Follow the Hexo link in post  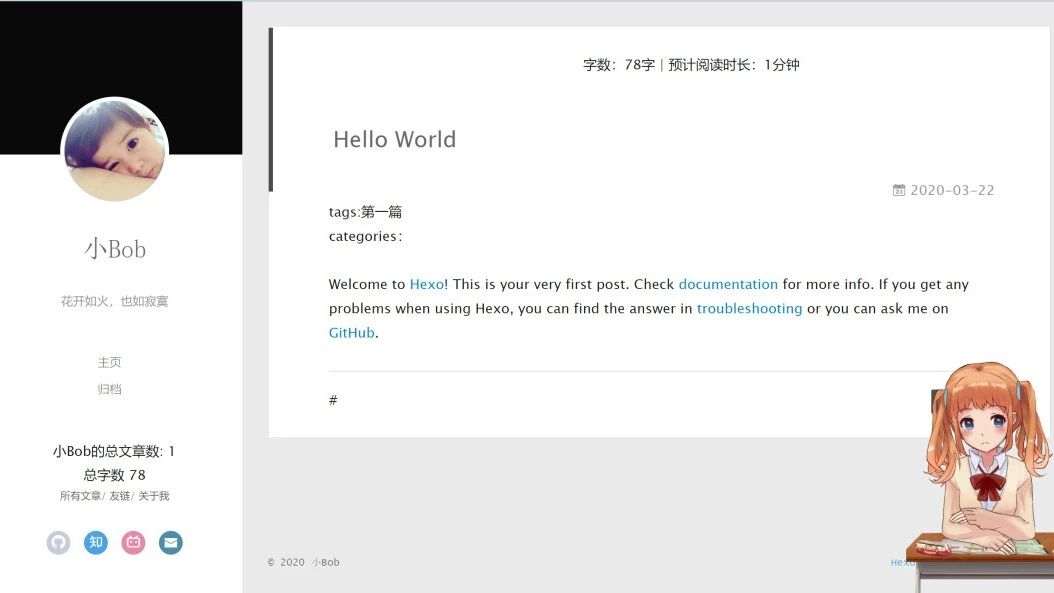pos(427,284)
